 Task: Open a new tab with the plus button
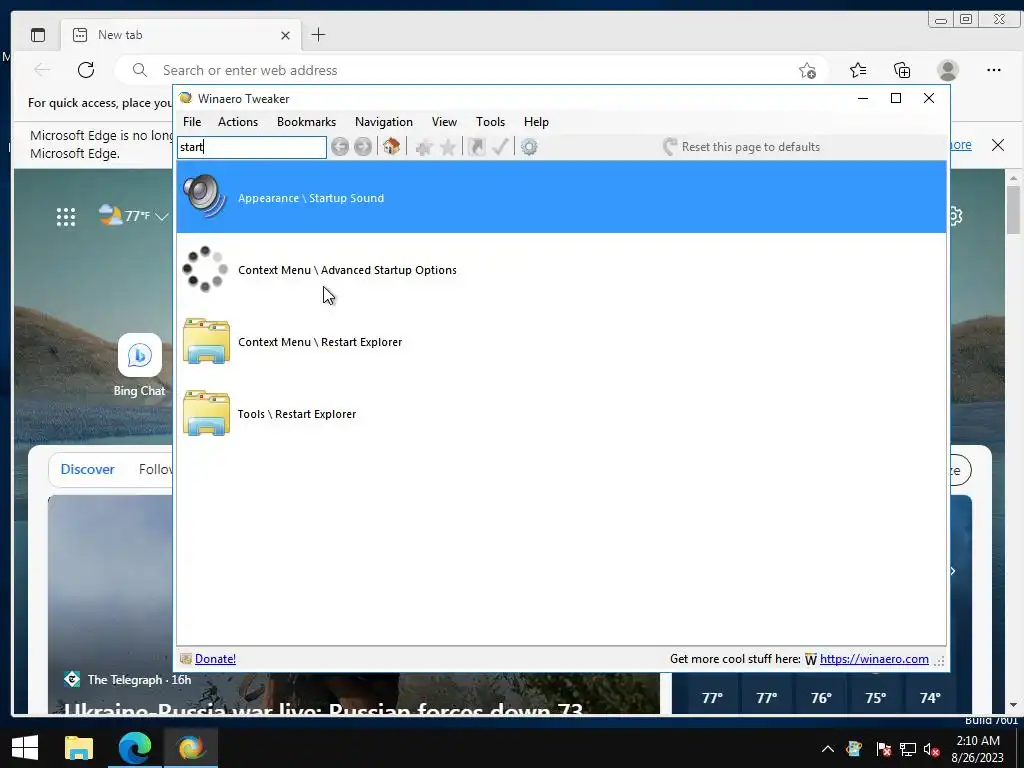click(318, 35)
